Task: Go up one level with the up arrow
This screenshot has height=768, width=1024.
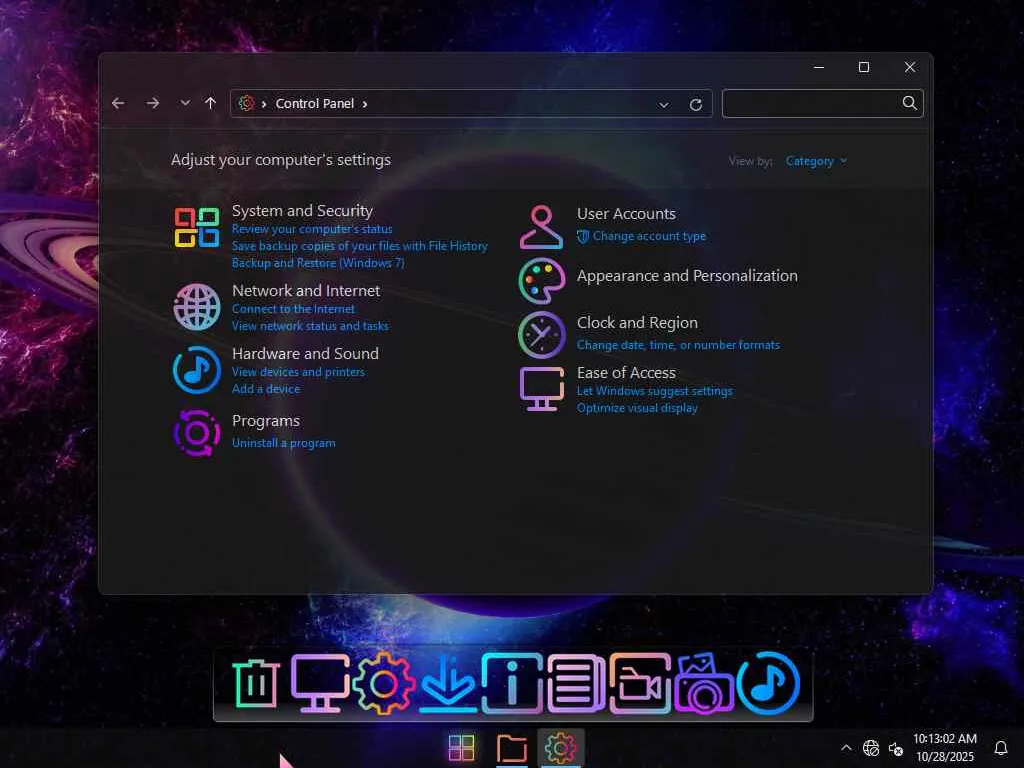Action: pos(210,103)
